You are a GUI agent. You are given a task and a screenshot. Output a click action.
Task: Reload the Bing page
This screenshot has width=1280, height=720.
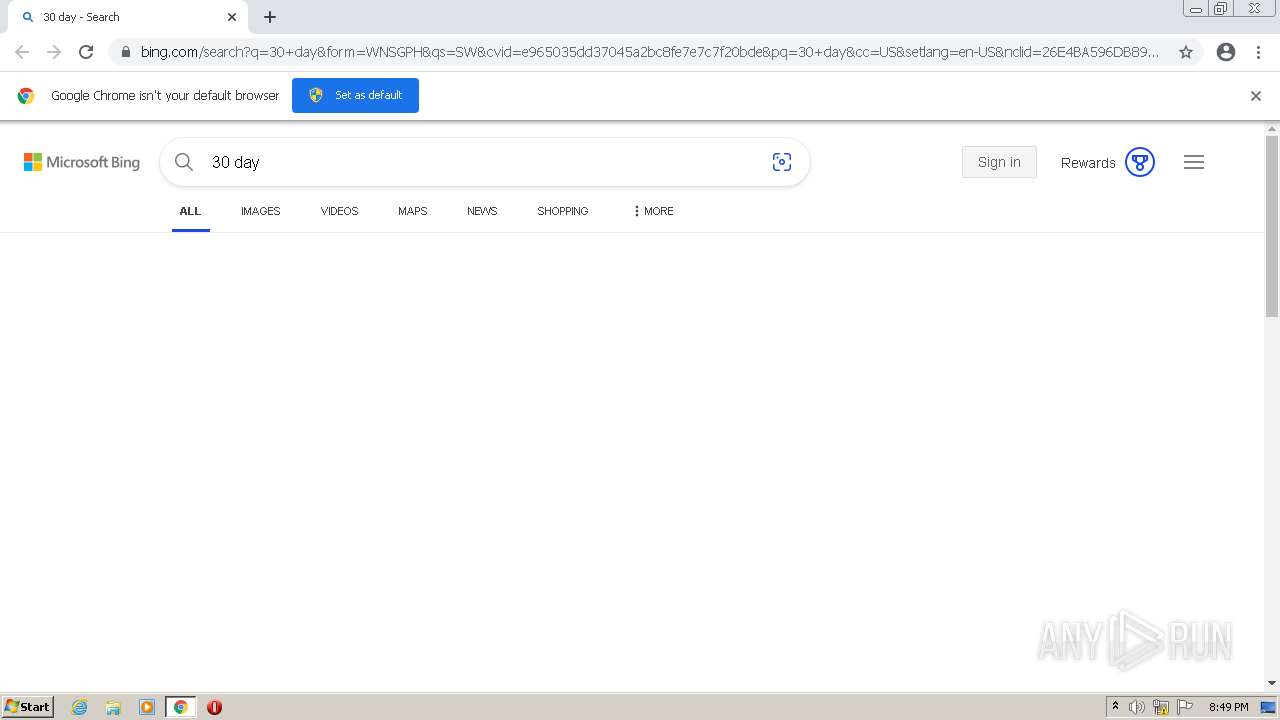86,52
